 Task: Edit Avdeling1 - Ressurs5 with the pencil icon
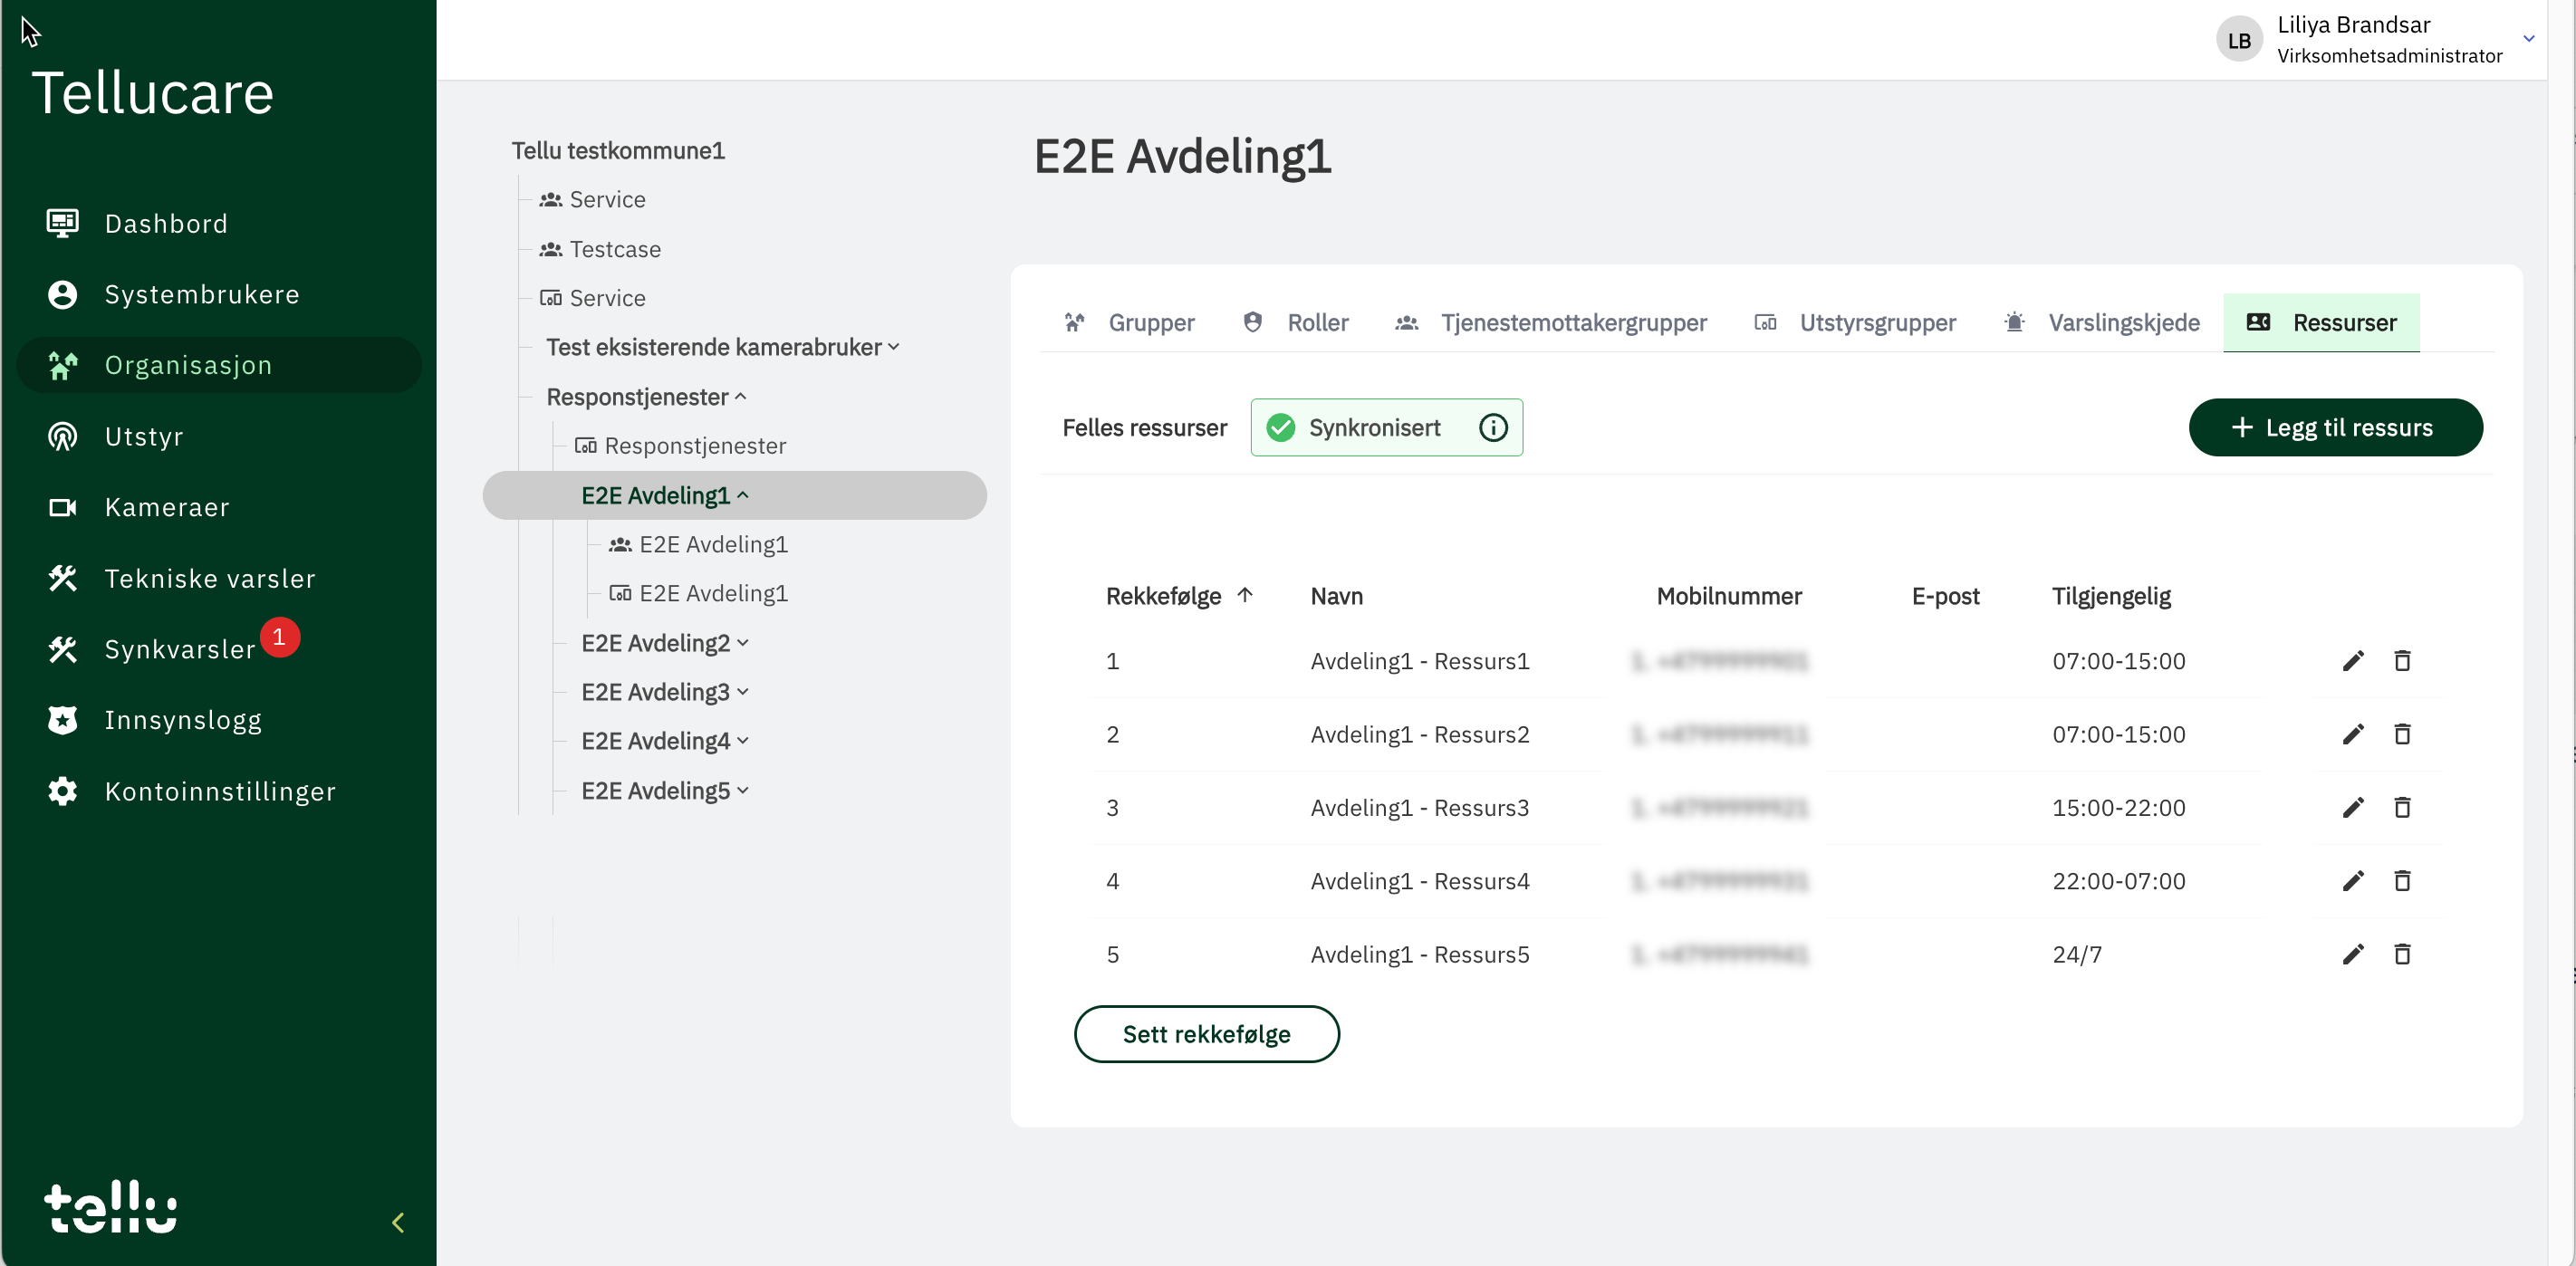(2353, 954)
